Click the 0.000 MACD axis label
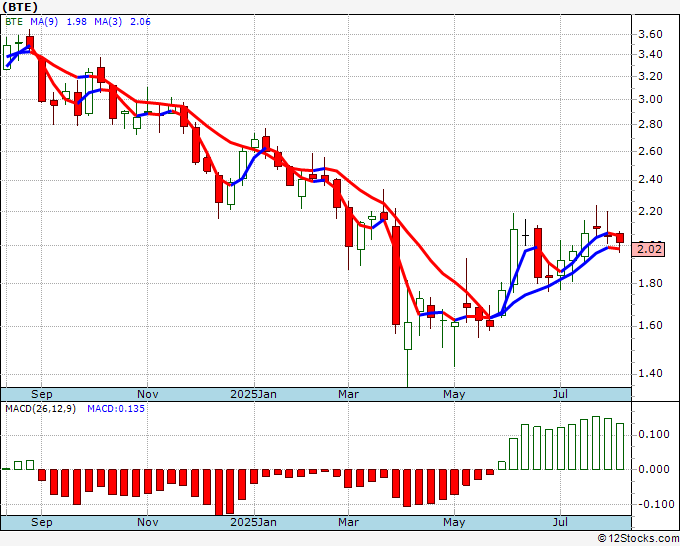This screenshot has width=680, height=546. [654, 469]
